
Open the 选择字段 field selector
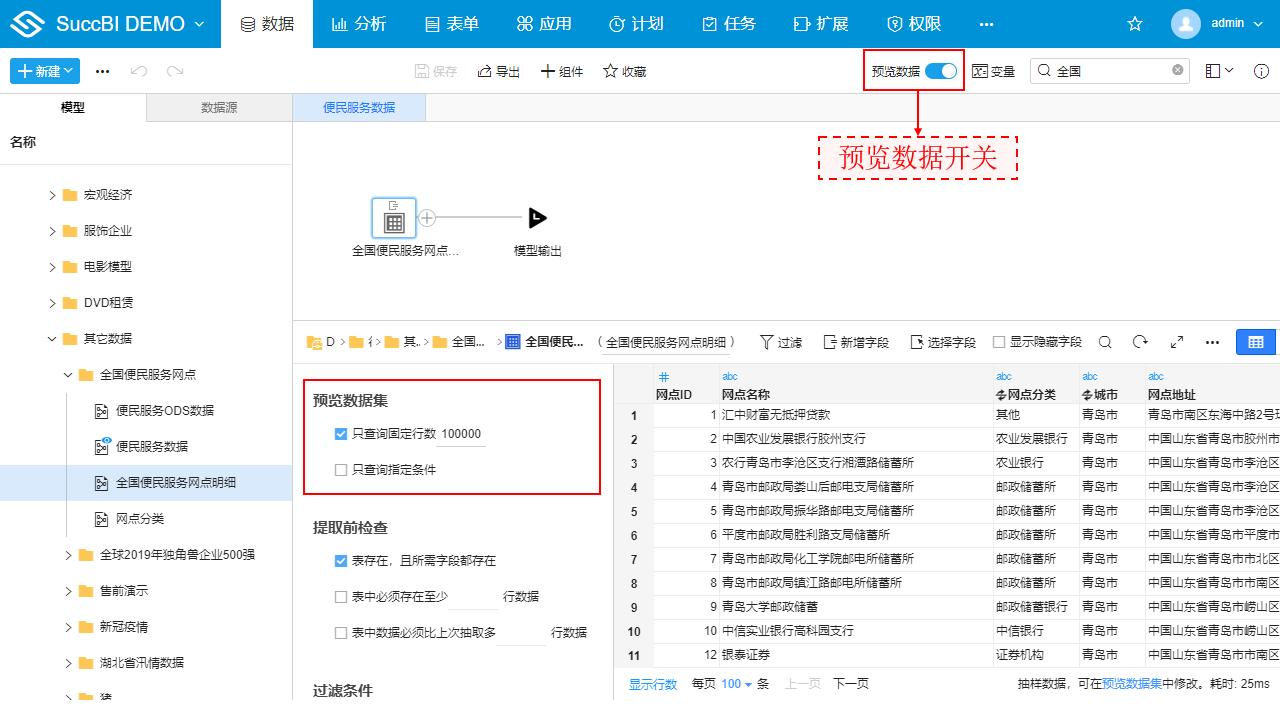coord(940,341)
